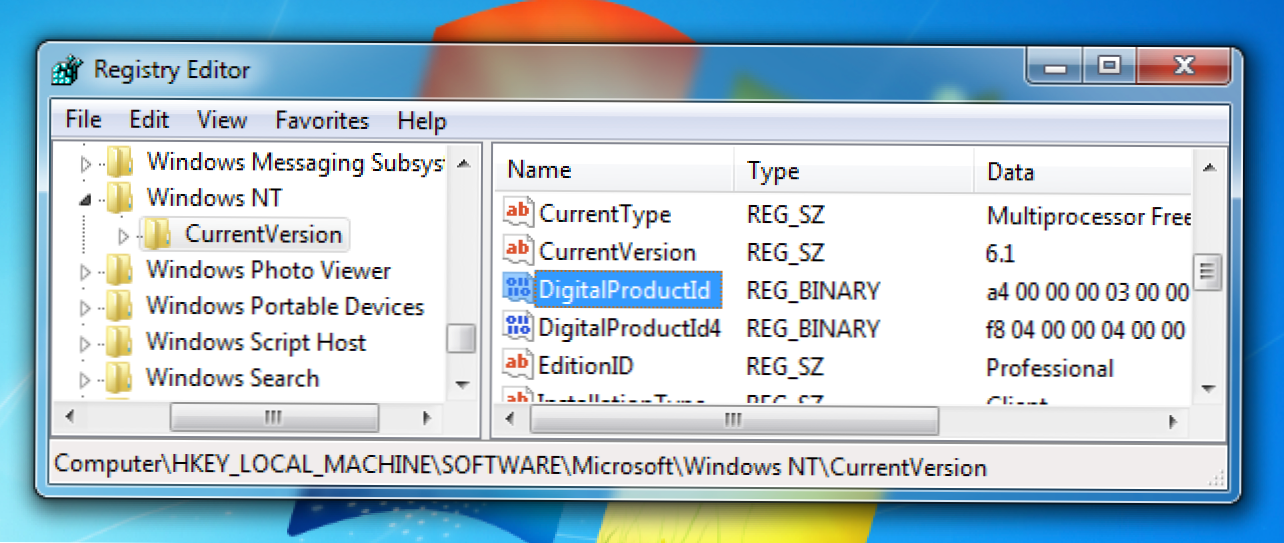Click the DigitalProductId4 binary icon
This screenshot has width=1284, height=543.
[518, 327]
